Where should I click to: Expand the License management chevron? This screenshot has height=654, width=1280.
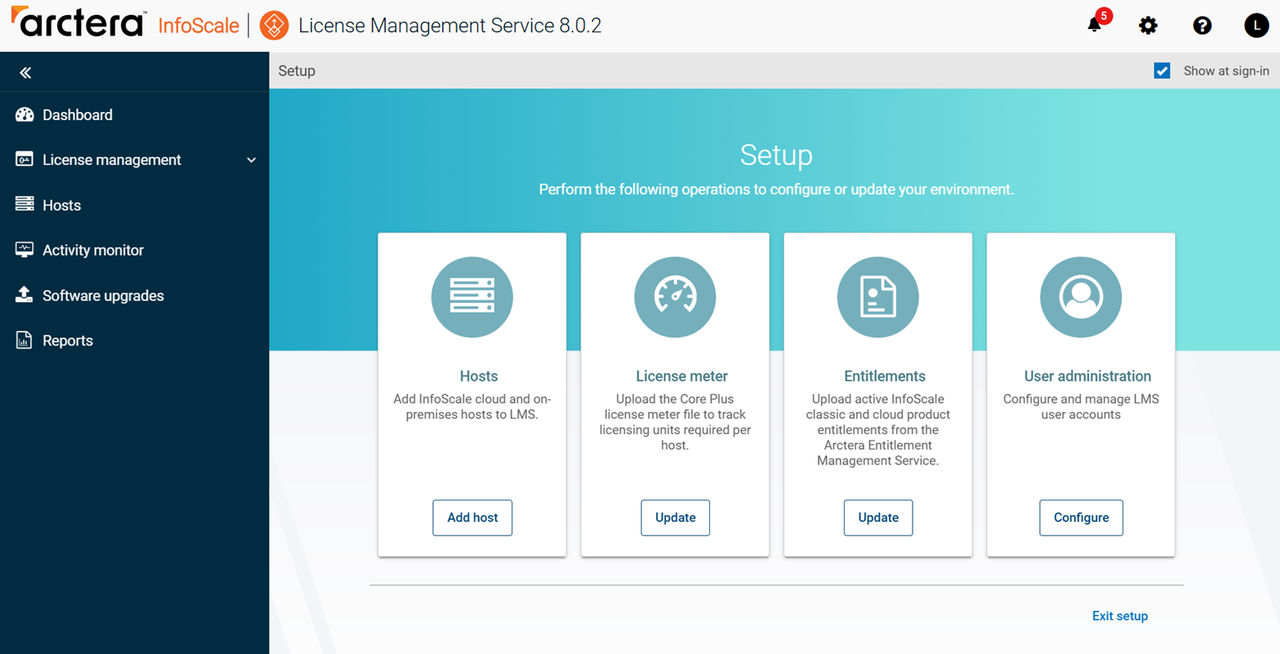tap(251, 160)
